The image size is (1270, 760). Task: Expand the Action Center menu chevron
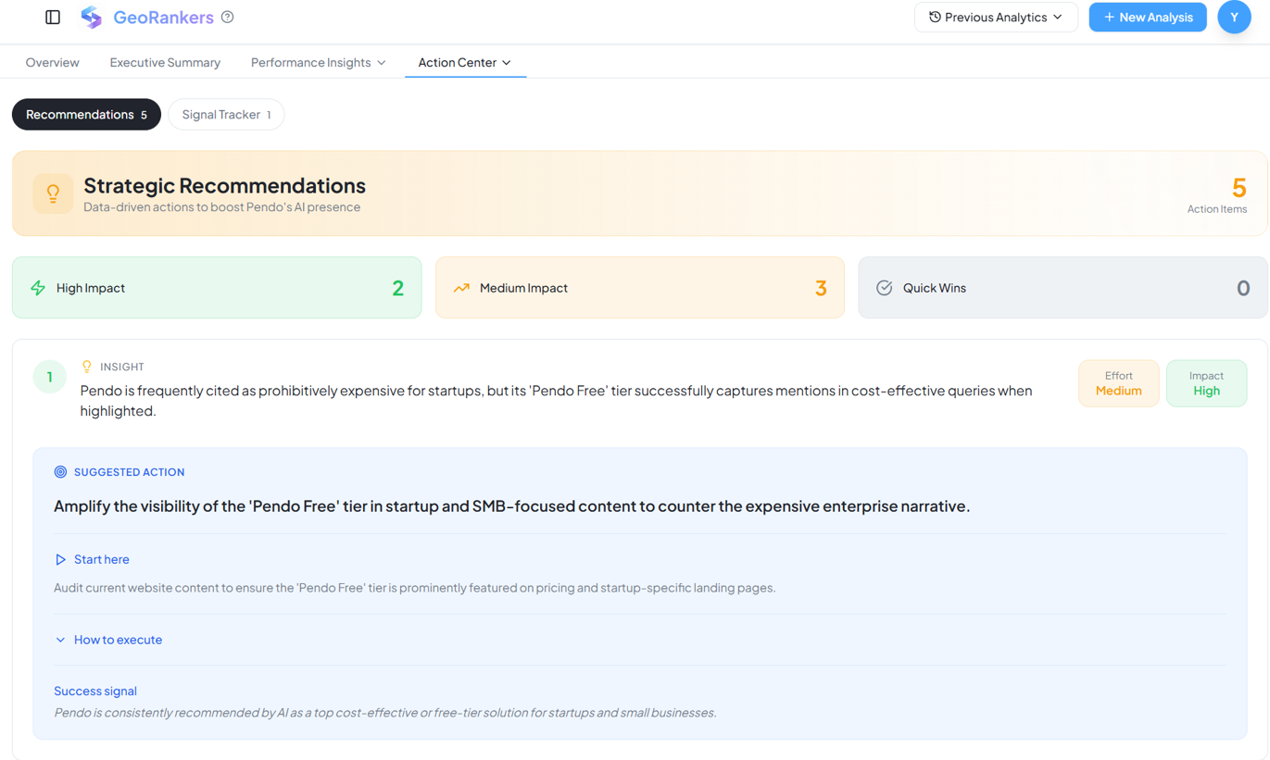pyautogui.click(x=507, y=63)
